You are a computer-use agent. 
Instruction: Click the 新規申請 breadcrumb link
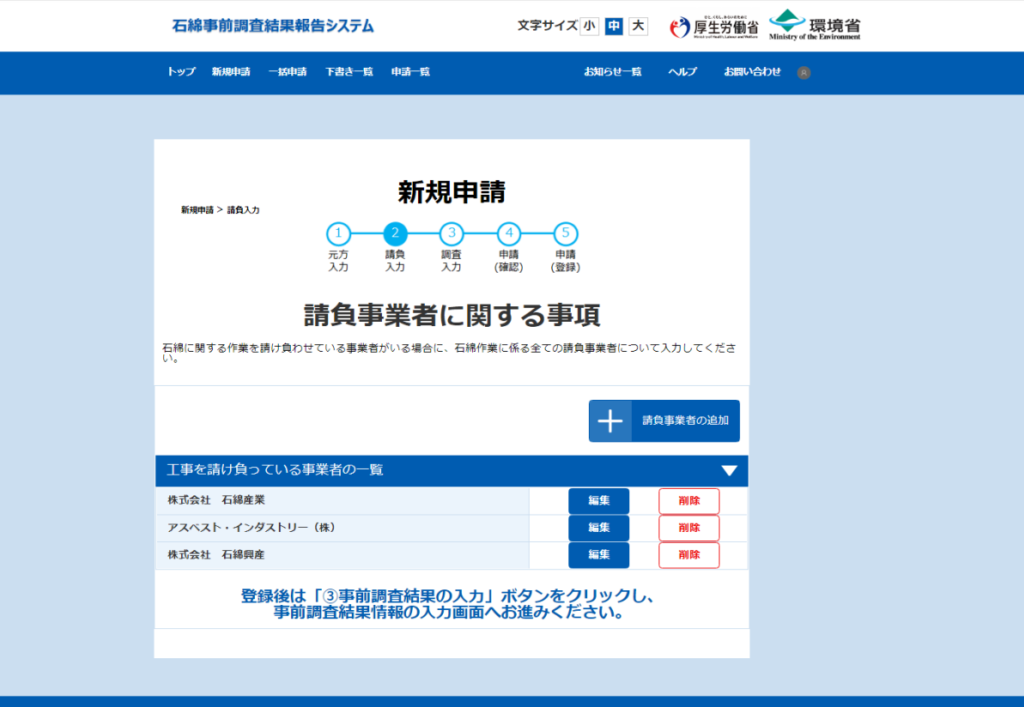point(197,210)
